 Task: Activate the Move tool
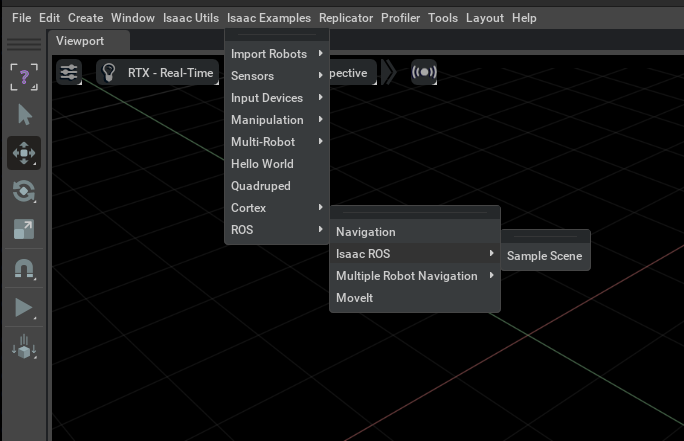coord(24,153)
